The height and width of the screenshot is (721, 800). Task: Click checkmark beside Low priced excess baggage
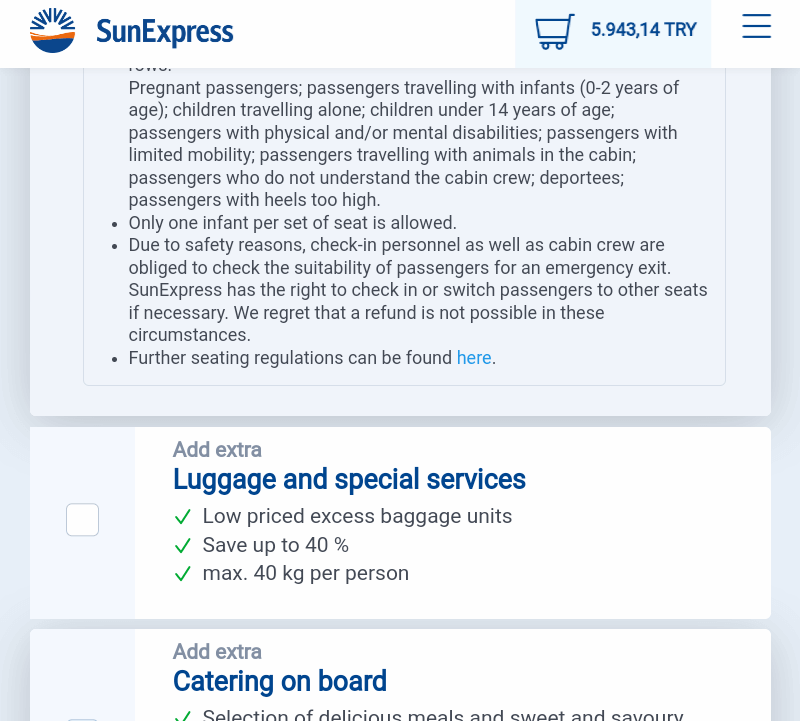pos(182,517)
